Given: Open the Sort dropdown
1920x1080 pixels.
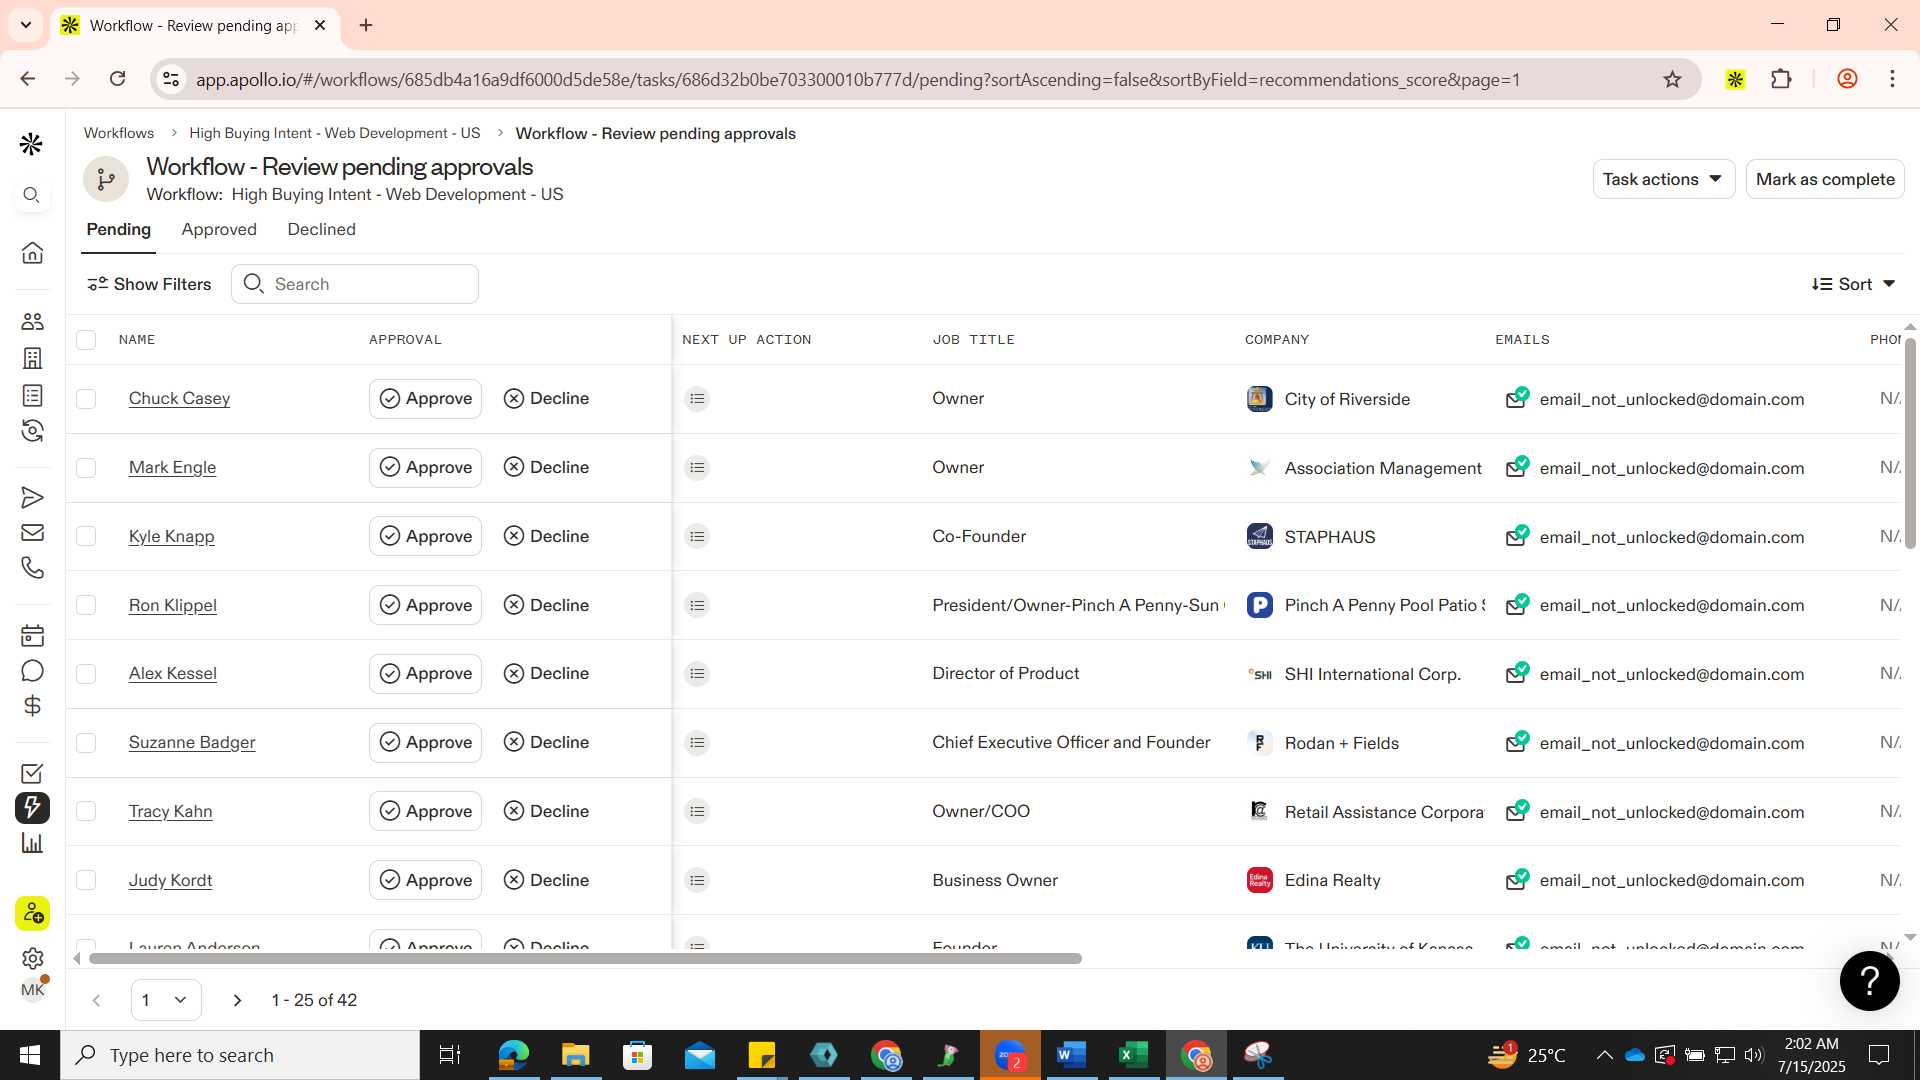Looking at the screenshot, I should tap(1854, 284).
